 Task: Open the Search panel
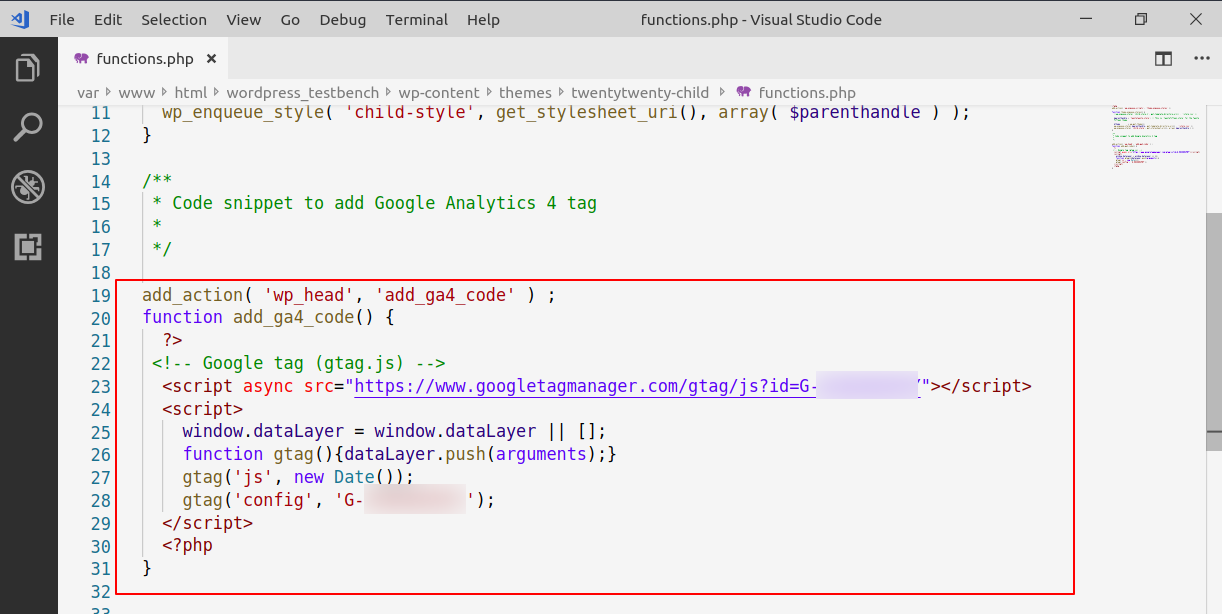28,127
